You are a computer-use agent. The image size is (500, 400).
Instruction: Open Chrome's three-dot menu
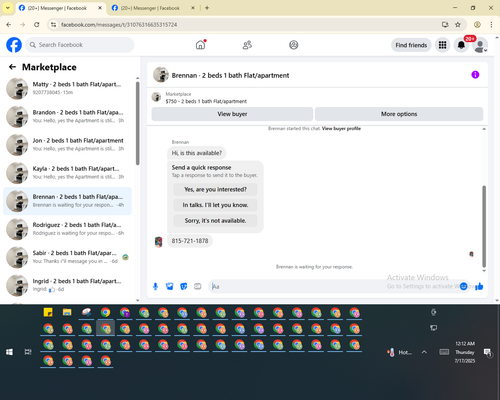click(x=491, y=25)
